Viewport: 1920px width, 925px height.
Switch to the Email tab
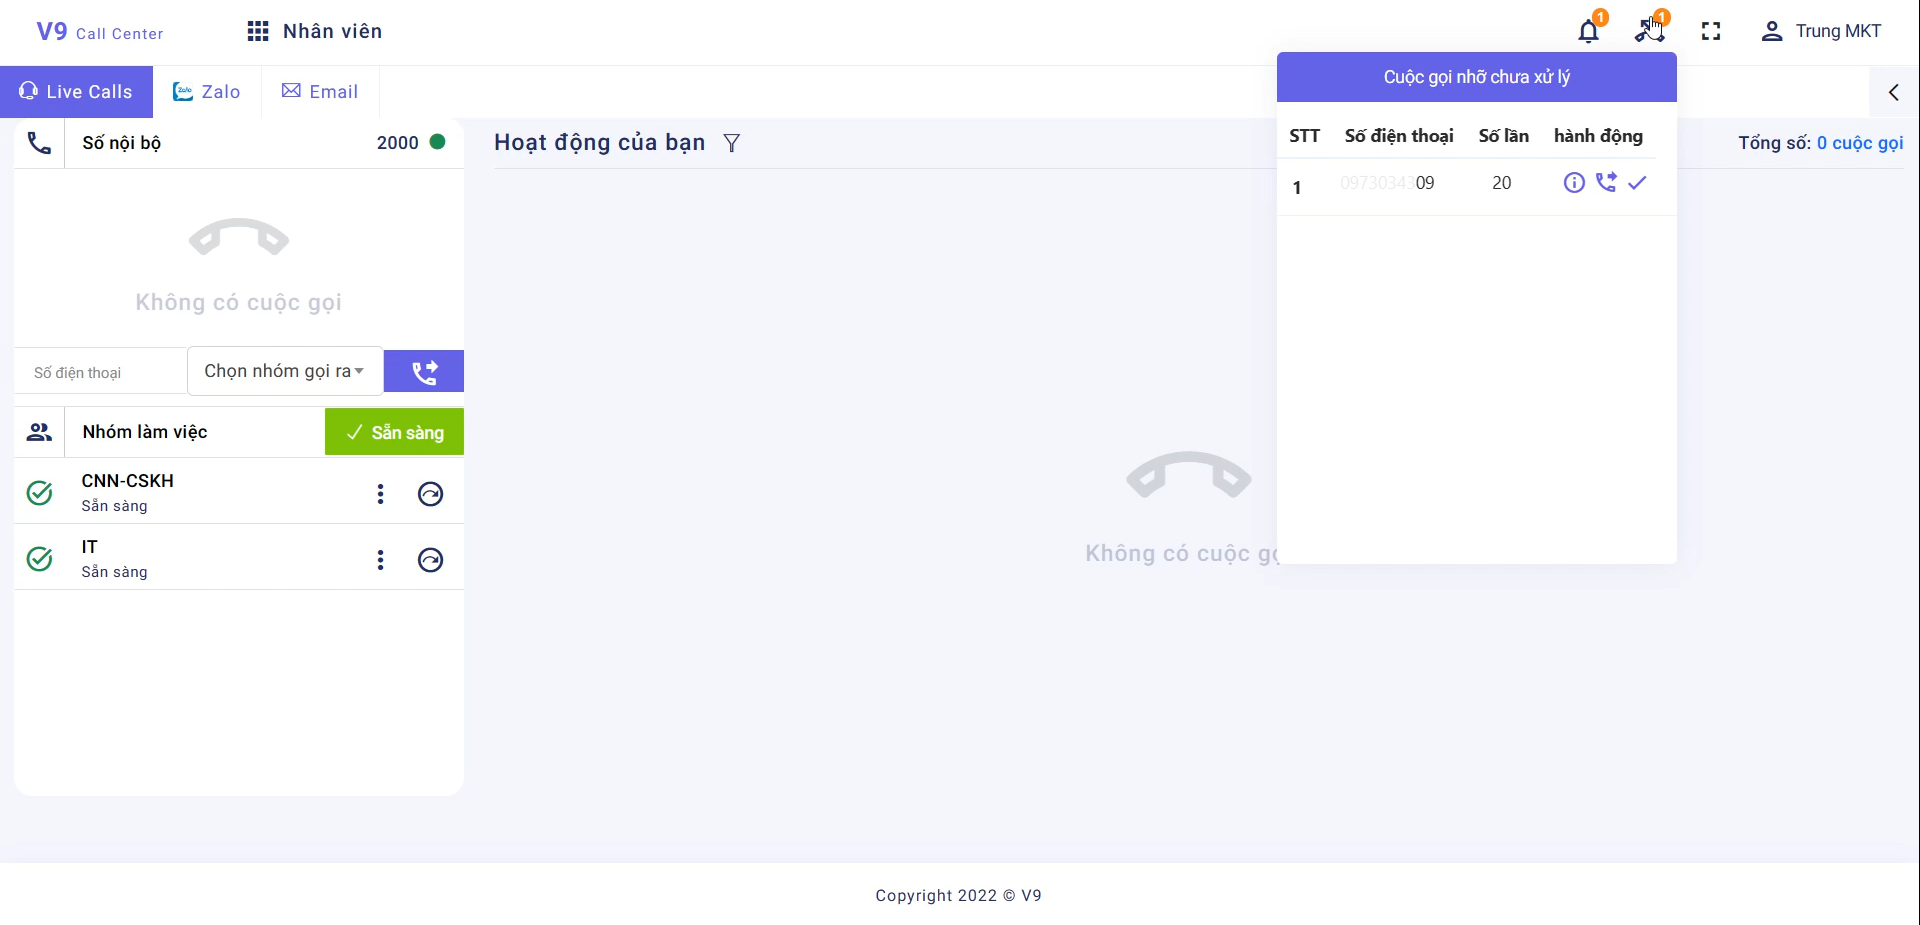pos(320,92)
